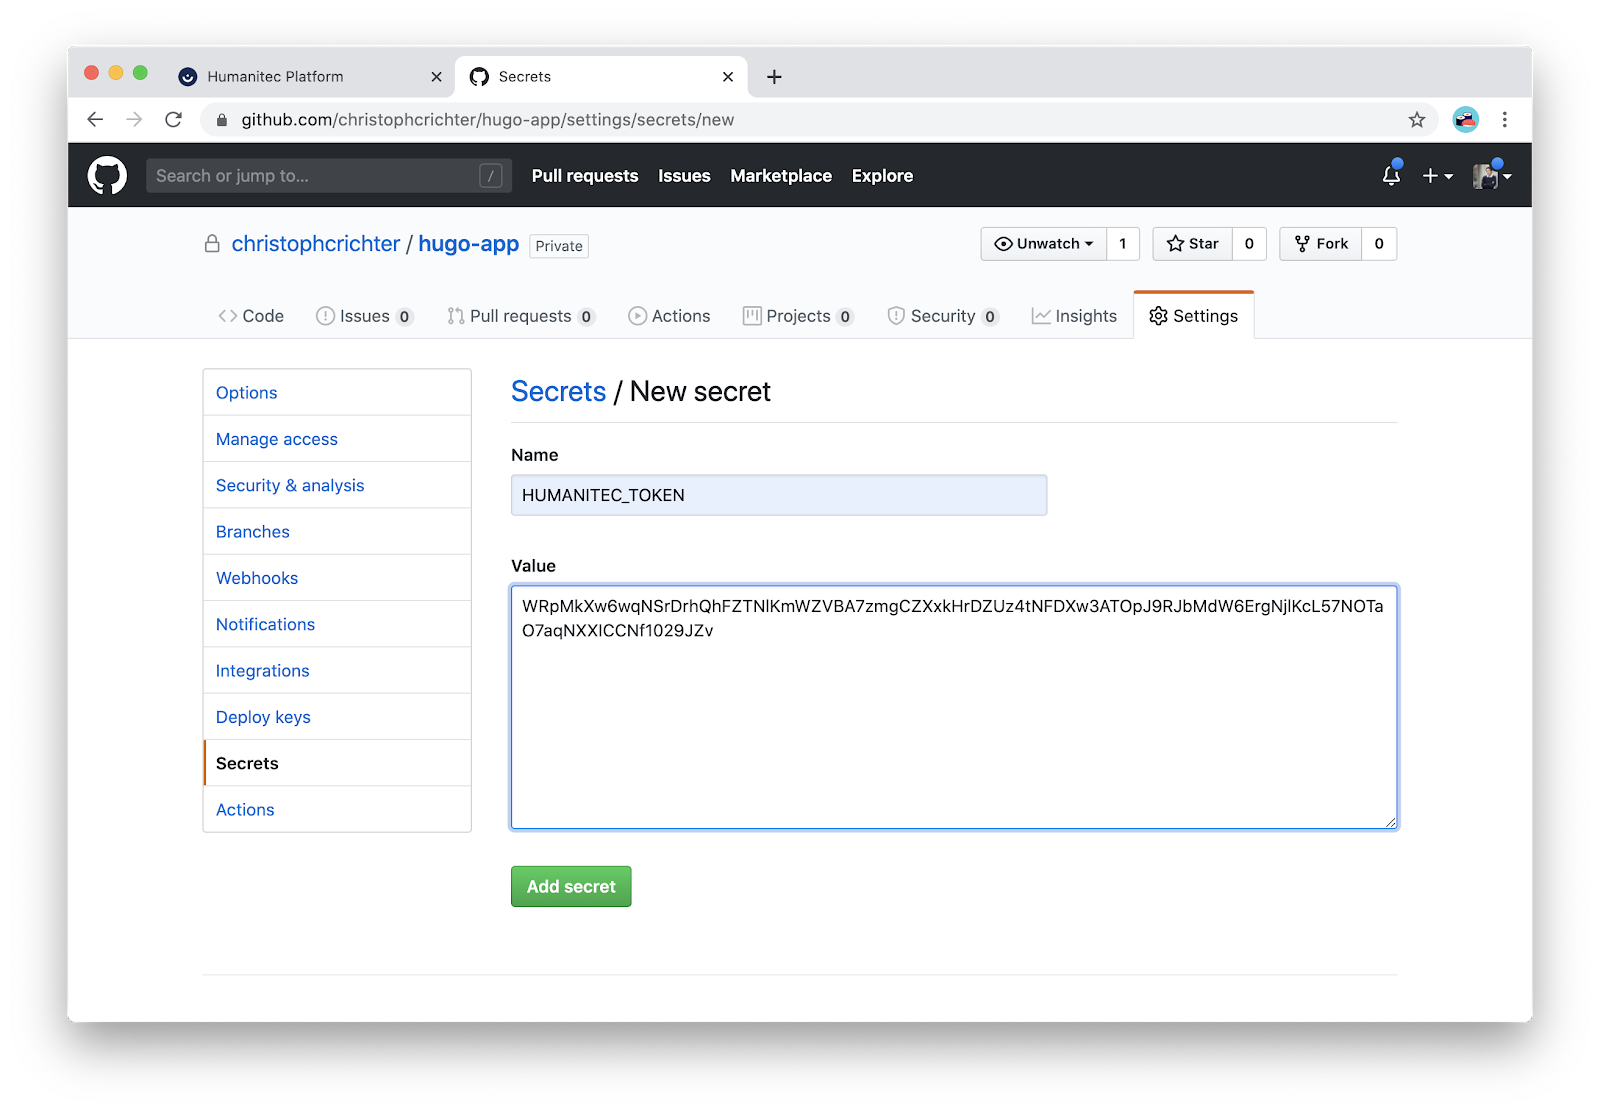
Task: Open Issues in top navigation
Action: [x=684, y=176]
